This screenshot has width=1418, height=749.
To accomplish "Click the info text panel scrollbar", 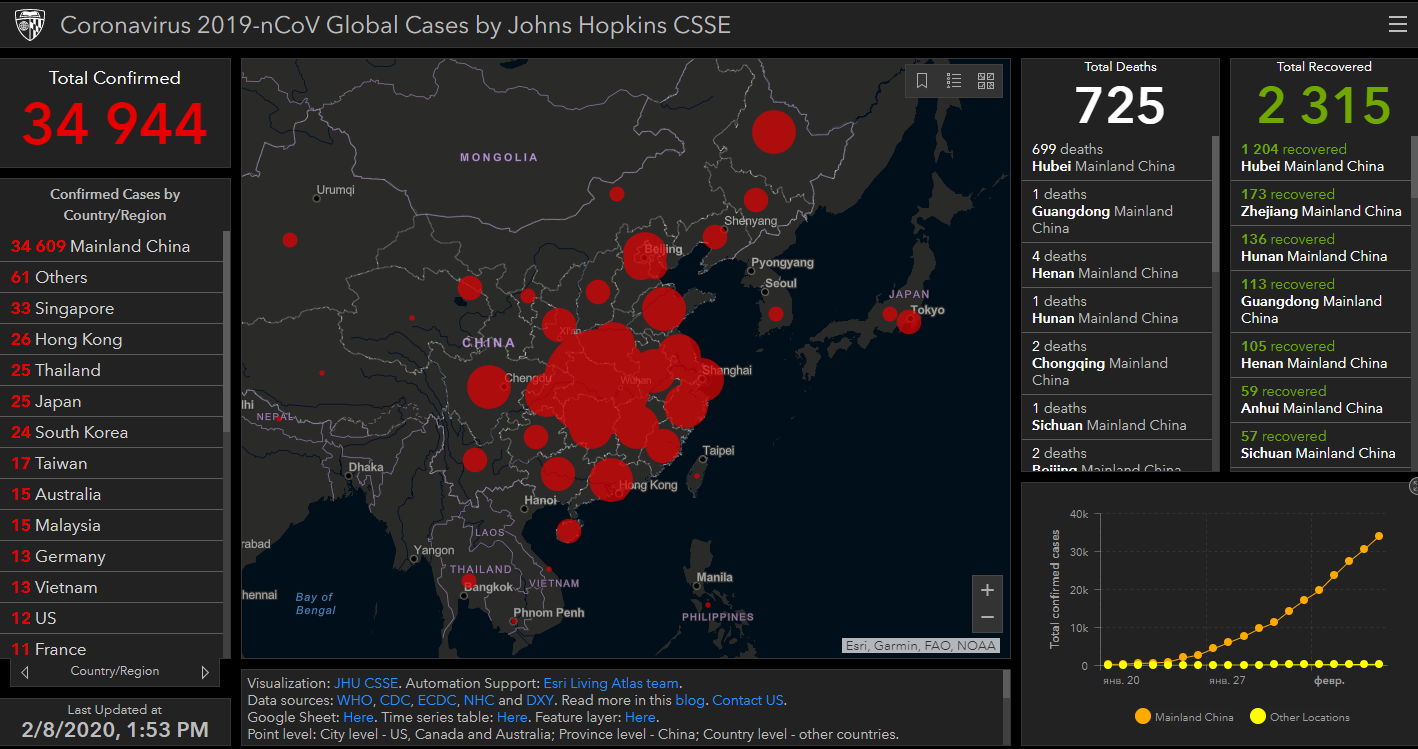I will point(1006,685).
